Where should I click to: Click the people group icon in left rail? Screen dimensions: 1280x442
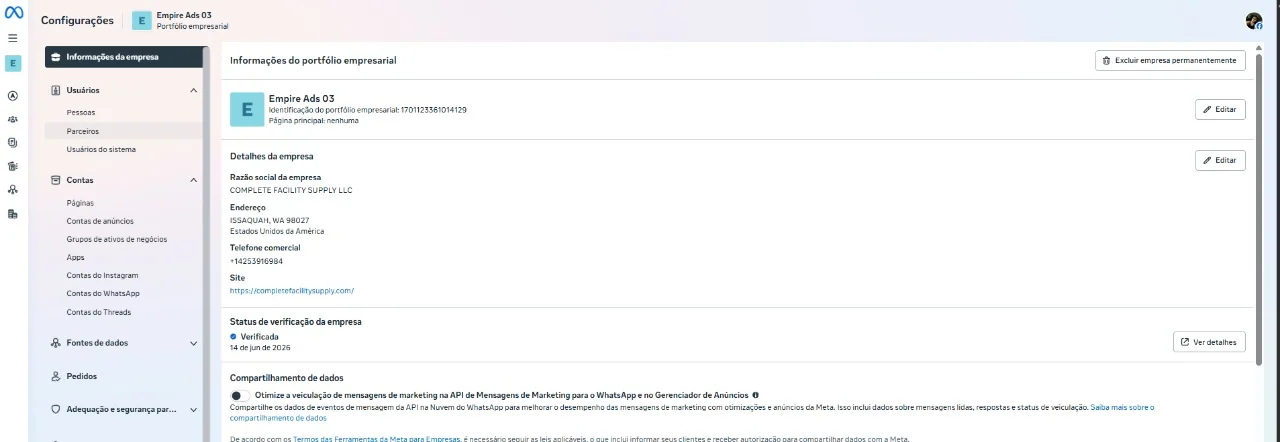(13, 119)
